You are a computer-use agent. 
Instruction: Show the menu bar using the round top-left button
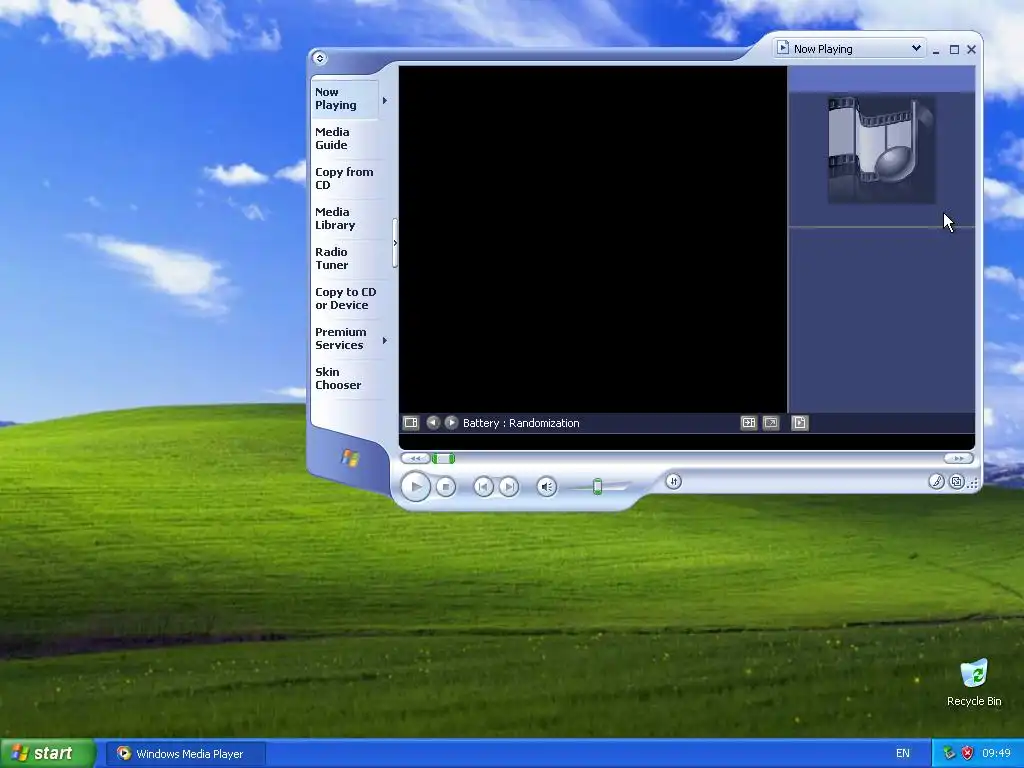pyautogui.click(x=319, y=57)
